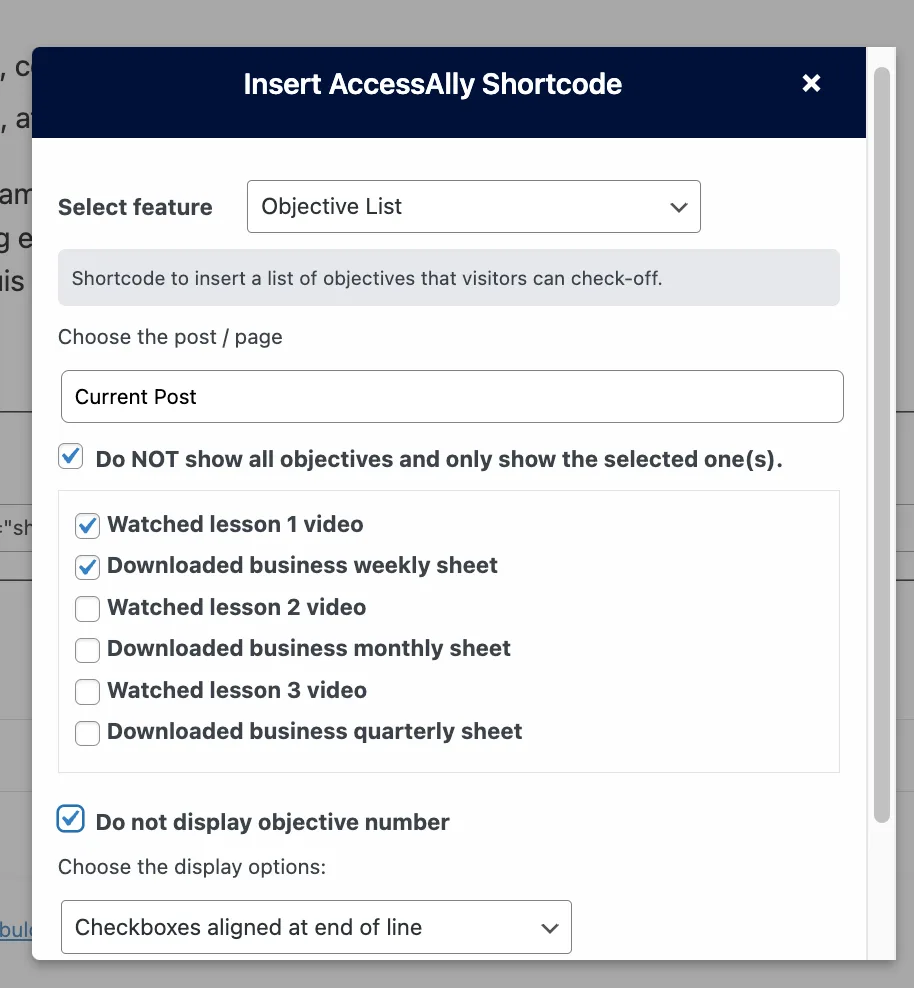914x988 pixels.
Task: Click the chevron arrow on the display options dropdown
Action: pyautogui.click(x=549, y=928)
